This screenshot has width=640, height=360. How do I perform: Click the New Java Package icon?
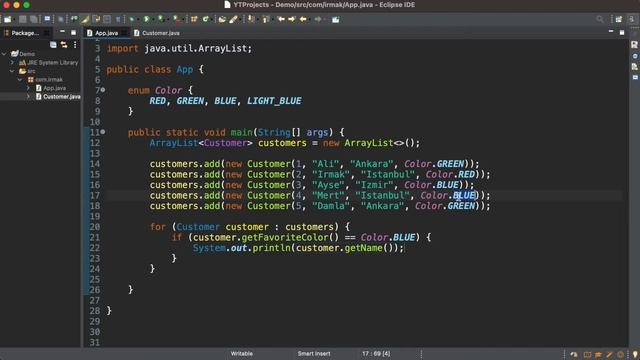click(194, 19)
